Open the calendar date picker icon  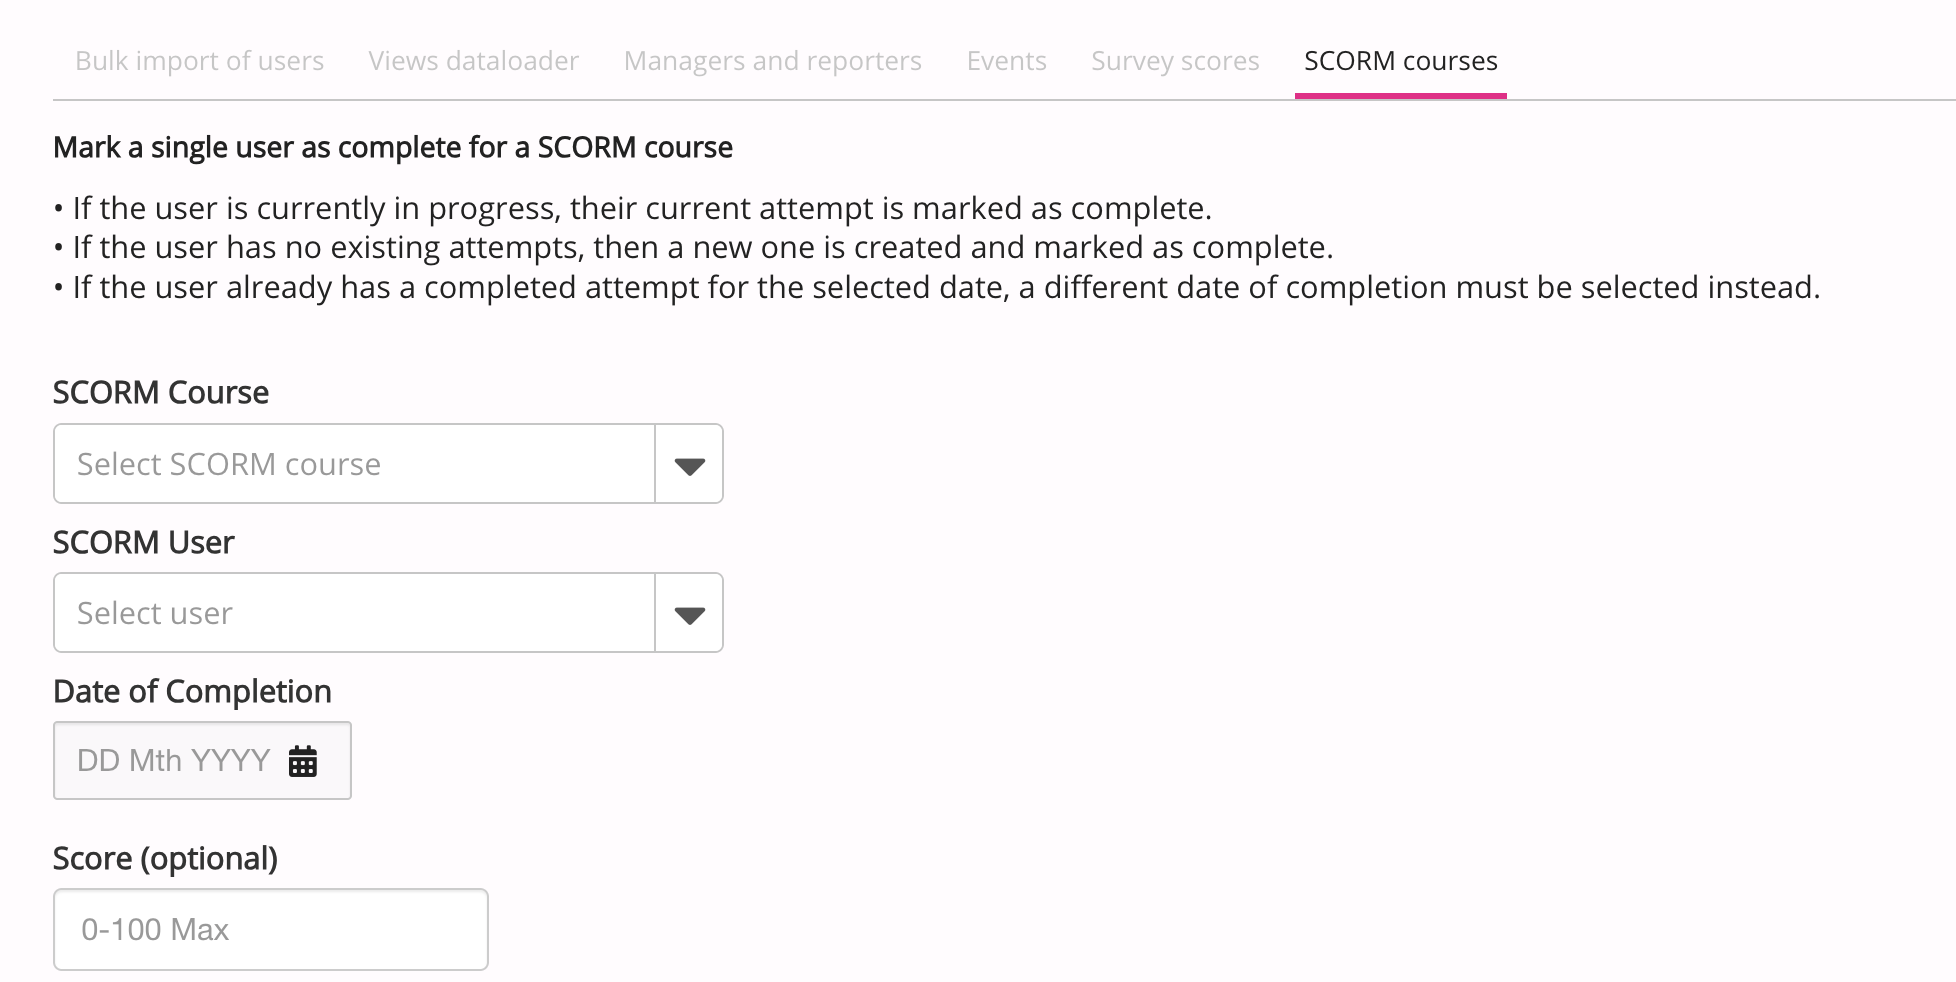coord(302,761)
